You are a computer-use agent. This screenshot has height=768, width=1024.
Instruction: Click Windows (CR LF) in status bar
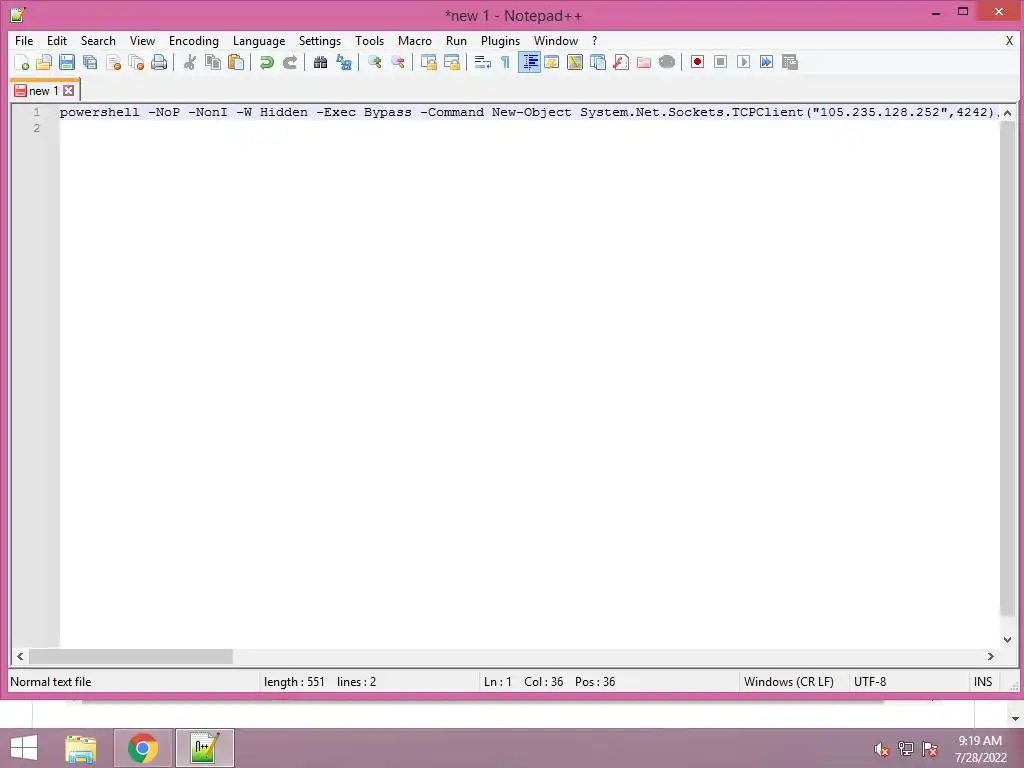[789, 682]
